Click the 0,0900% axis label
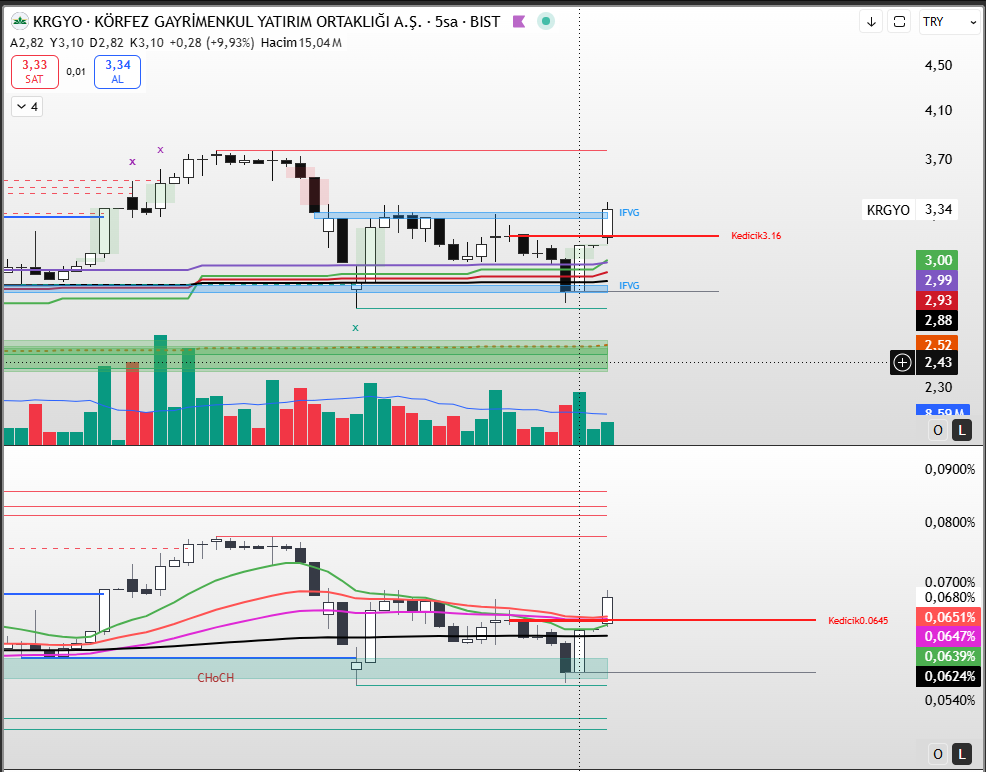Image resolution: width=986 pixels, height=772 pixels. 950,470
